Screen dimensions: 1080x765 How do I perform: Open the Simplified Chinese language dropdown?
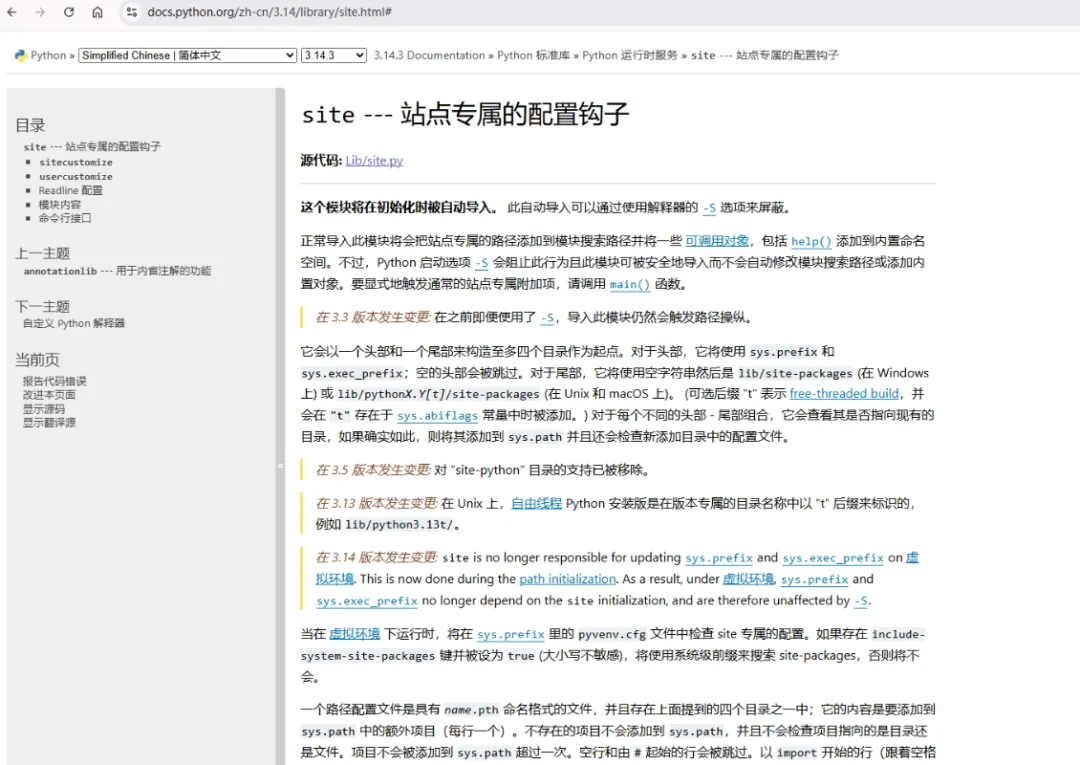188,55
